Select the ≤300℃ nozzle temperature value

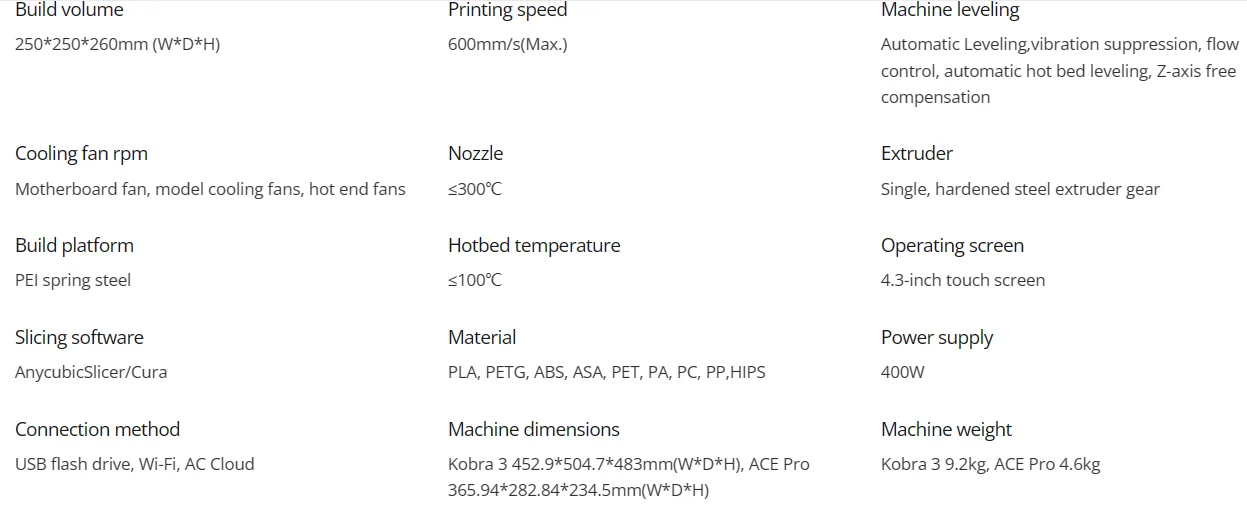[x=475, y=189]
